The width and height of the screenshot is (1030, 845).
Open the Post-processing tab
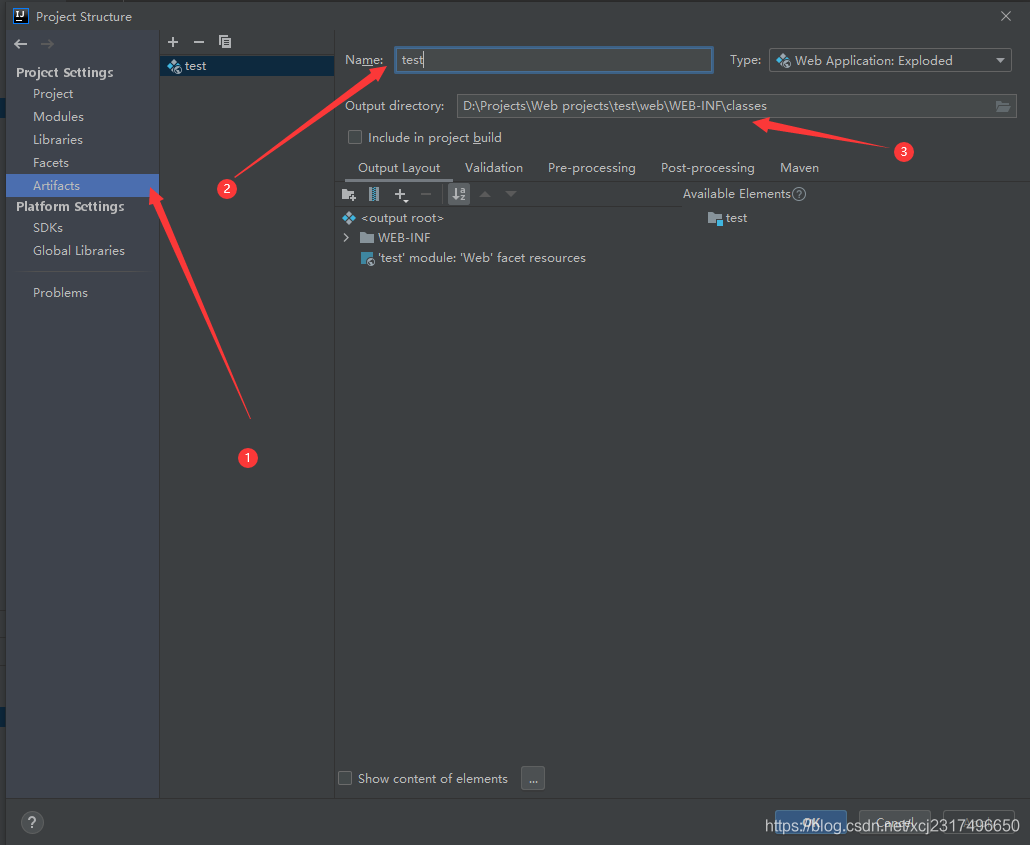[707, 168]
